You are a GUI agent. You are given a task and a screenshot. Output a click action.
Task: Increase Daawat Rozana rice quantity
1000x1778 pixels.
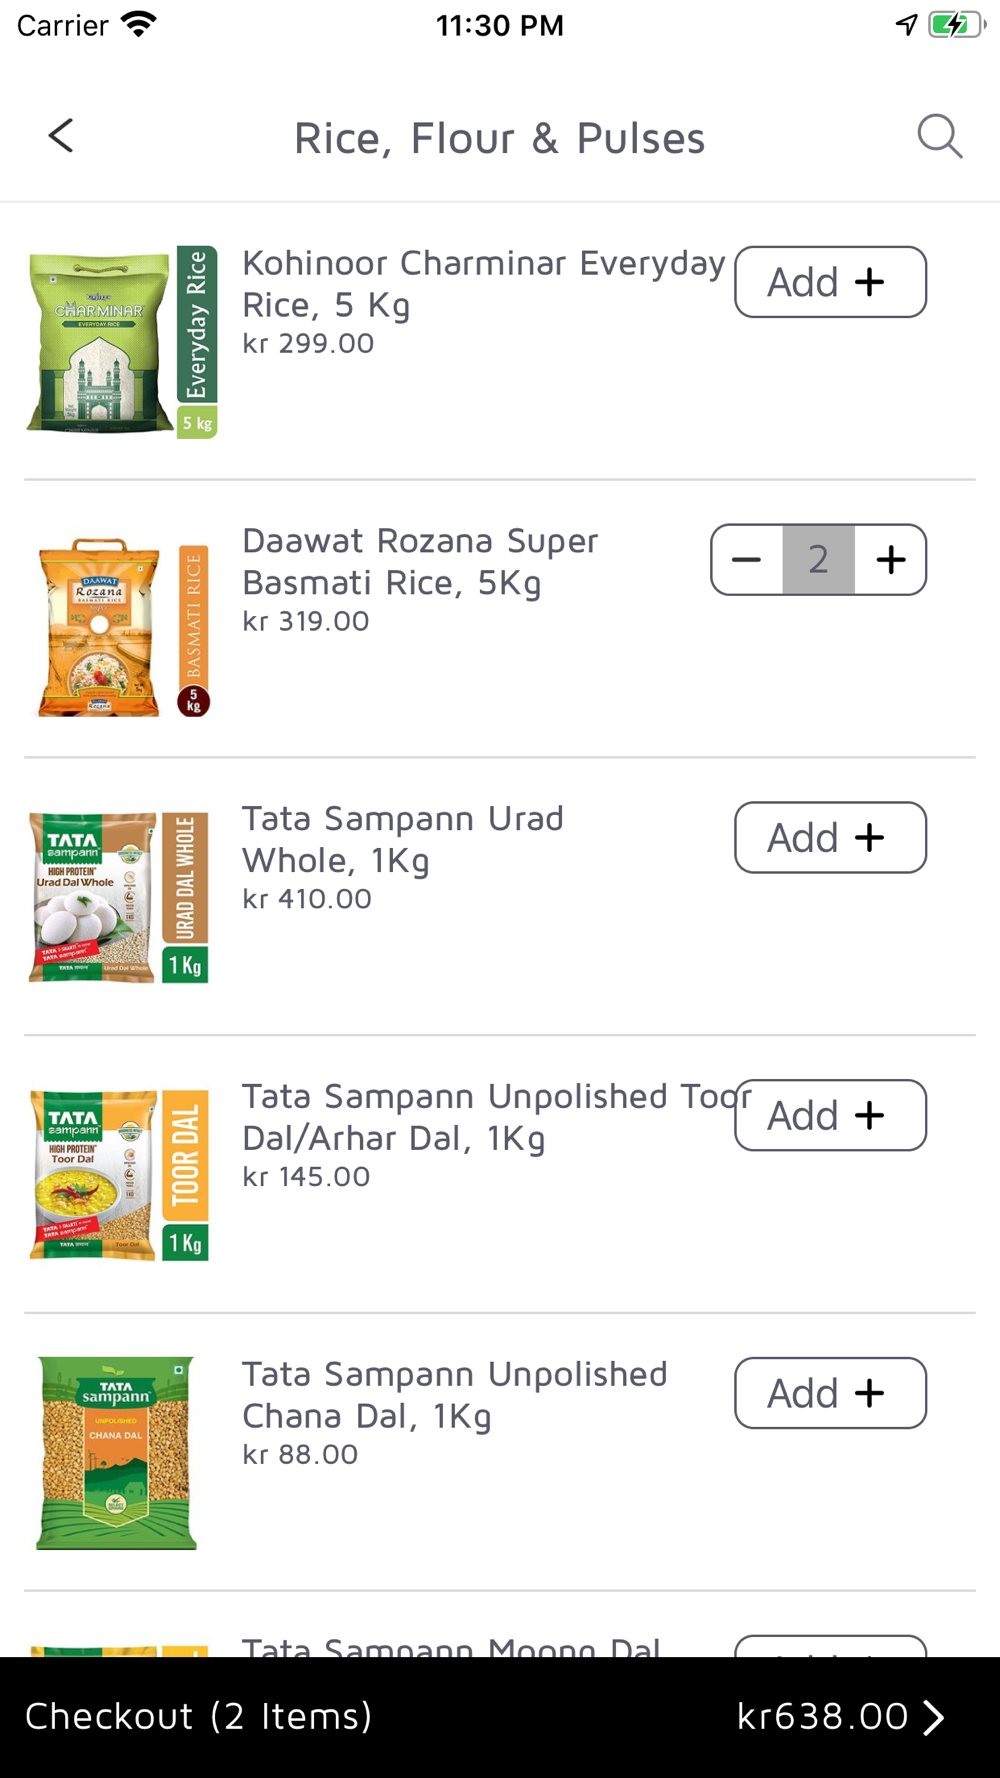(890, 560)
